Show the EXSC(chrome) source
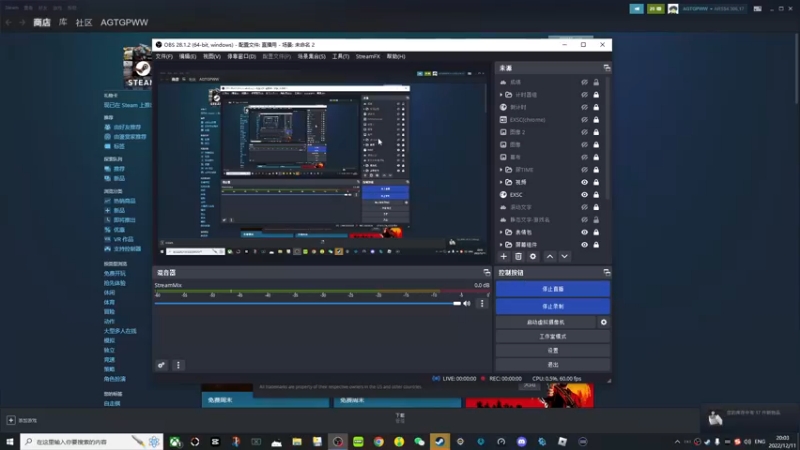The width and height of the screenshot is (800, 450). coord(584,120)
